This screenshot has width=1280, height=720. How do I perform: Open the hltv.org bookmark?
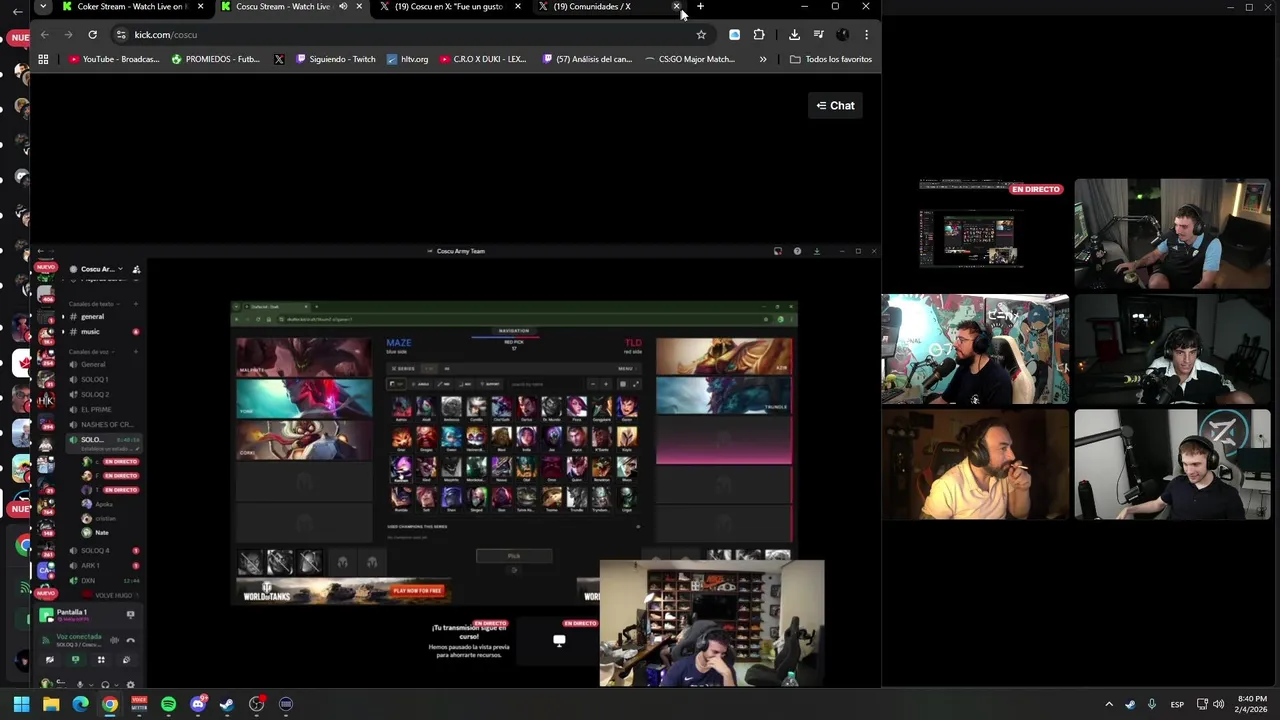(408, 60)
